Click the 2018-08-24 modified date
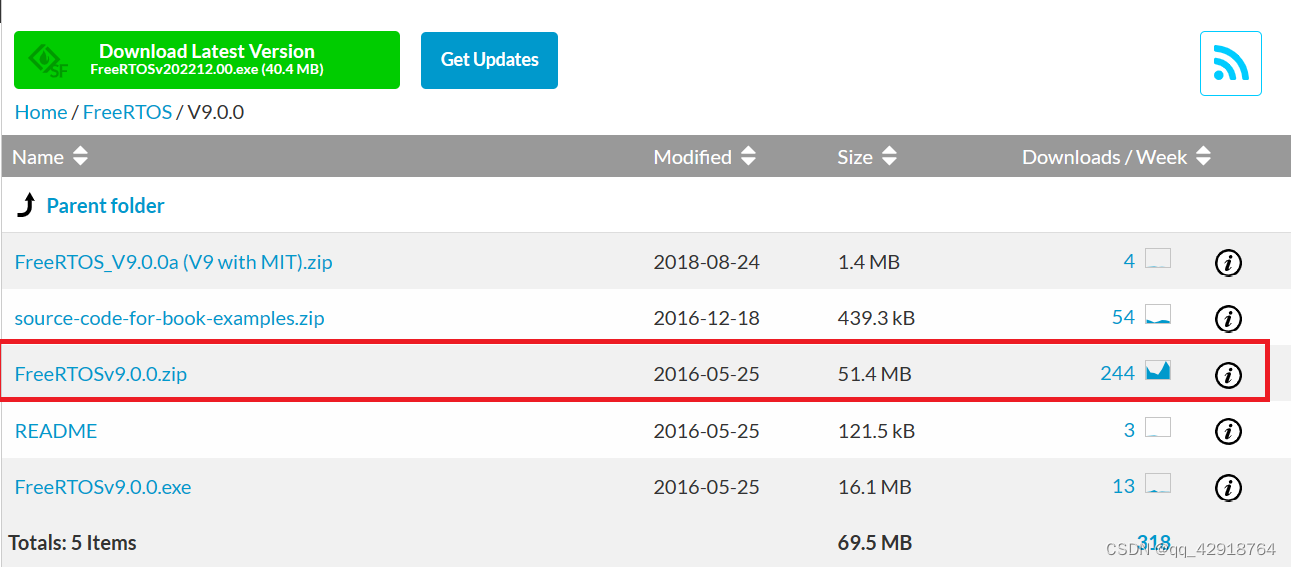 pyautogui.click(x=706, y=263)
